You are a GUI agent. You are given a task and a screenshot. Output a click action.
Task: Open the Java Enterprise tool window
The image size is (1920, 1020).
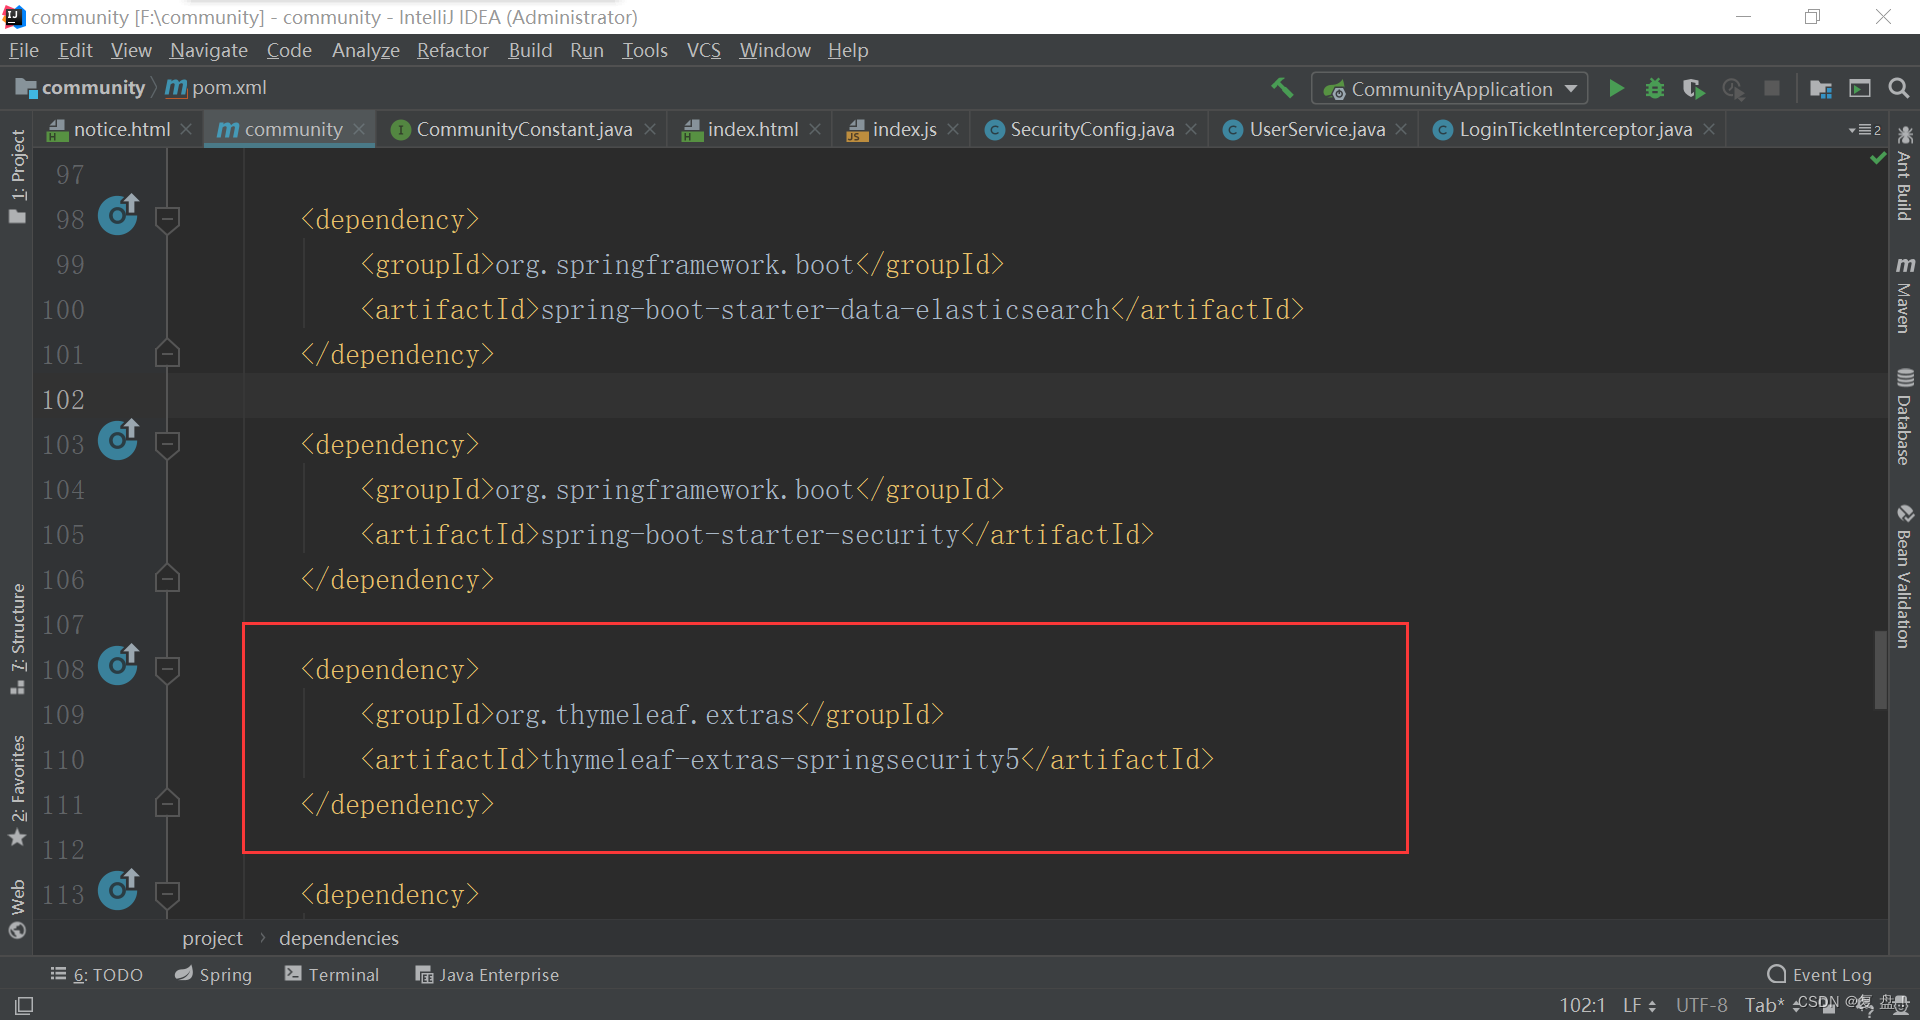click(x=487, y=974)
